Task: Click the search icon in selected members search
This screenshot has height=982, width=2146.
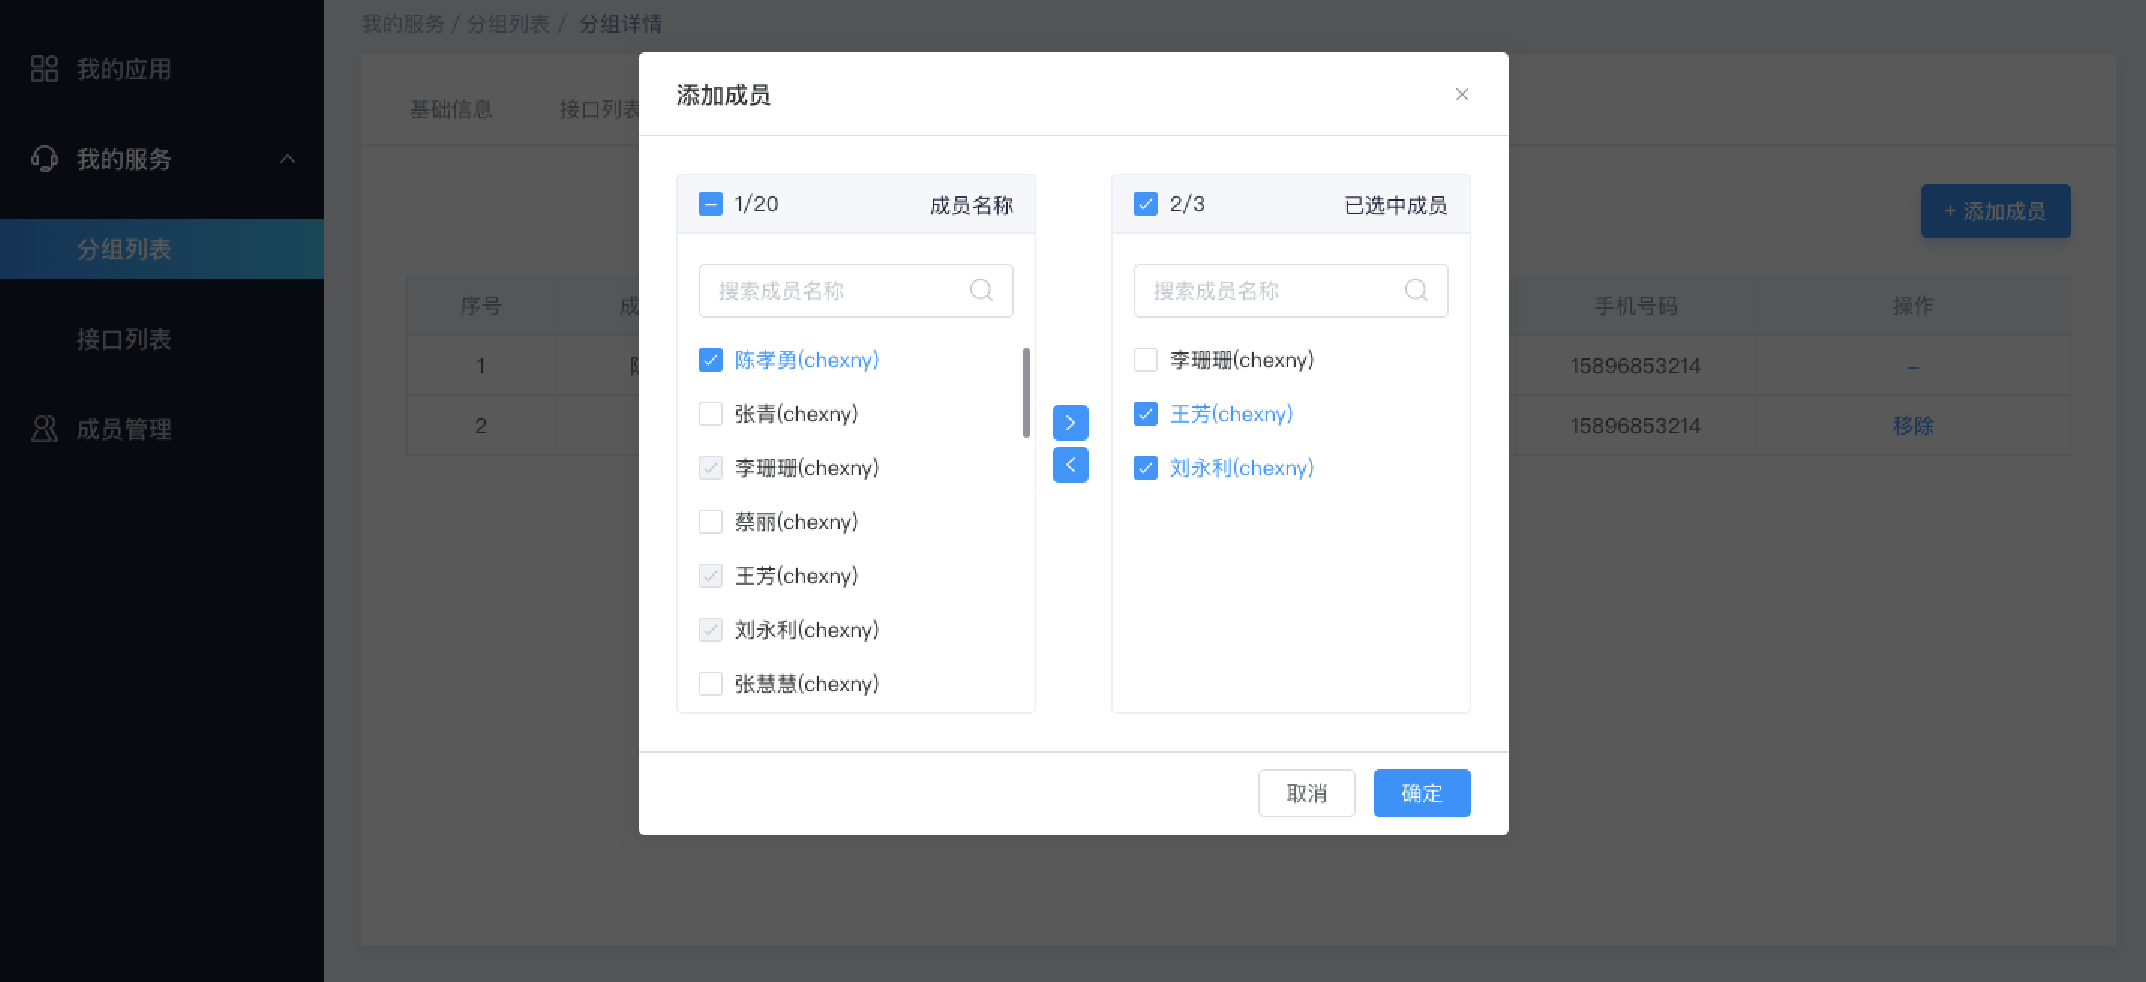Action: pyautogui.click(x=1416, y=290)
